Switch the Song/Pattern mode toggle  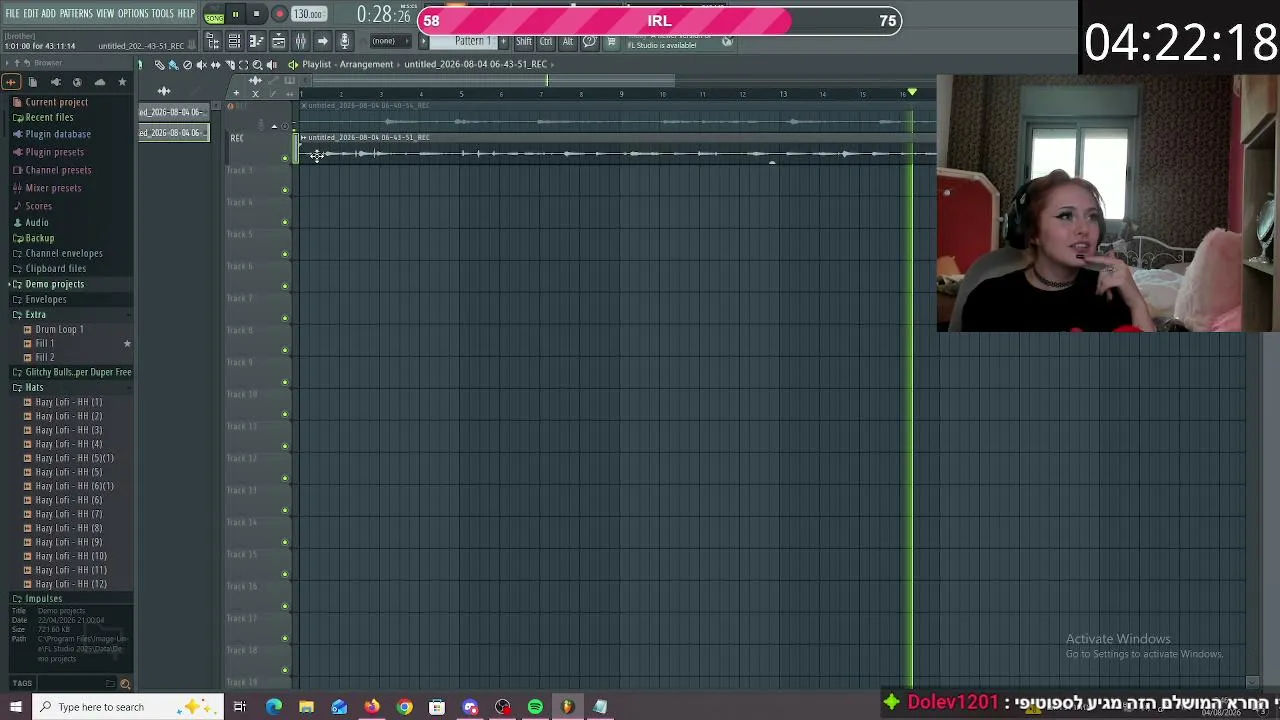214,15
